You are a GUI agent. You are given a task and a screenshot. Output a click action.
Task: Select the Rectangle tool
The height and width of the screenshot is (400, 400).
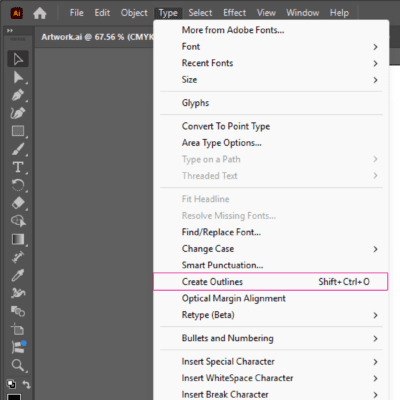point(18,131)
